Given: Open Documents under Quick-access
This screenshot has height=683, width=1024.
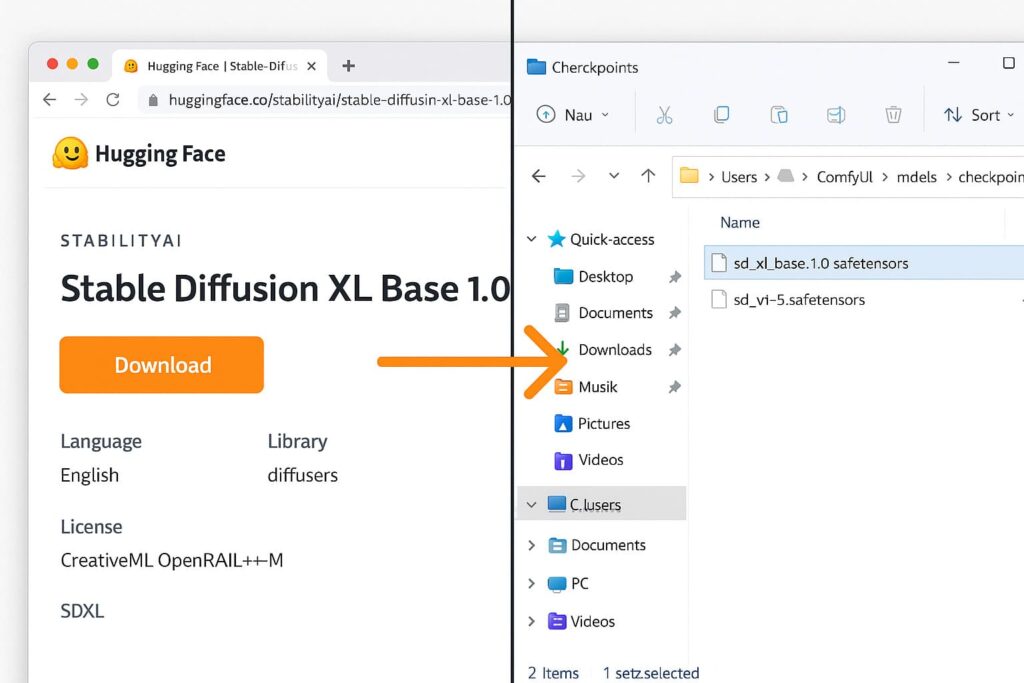Looking at the screenshot, I should (x=603, y=313).
